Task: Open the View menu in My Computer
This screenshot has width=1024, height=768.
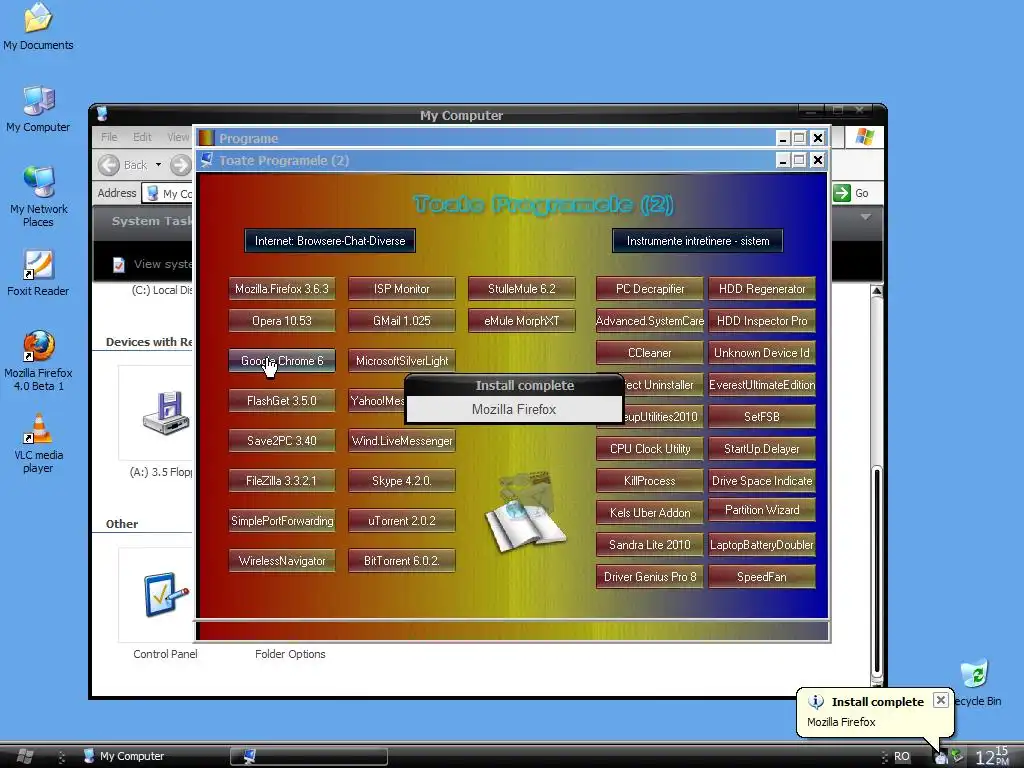Action: (178, 137)
